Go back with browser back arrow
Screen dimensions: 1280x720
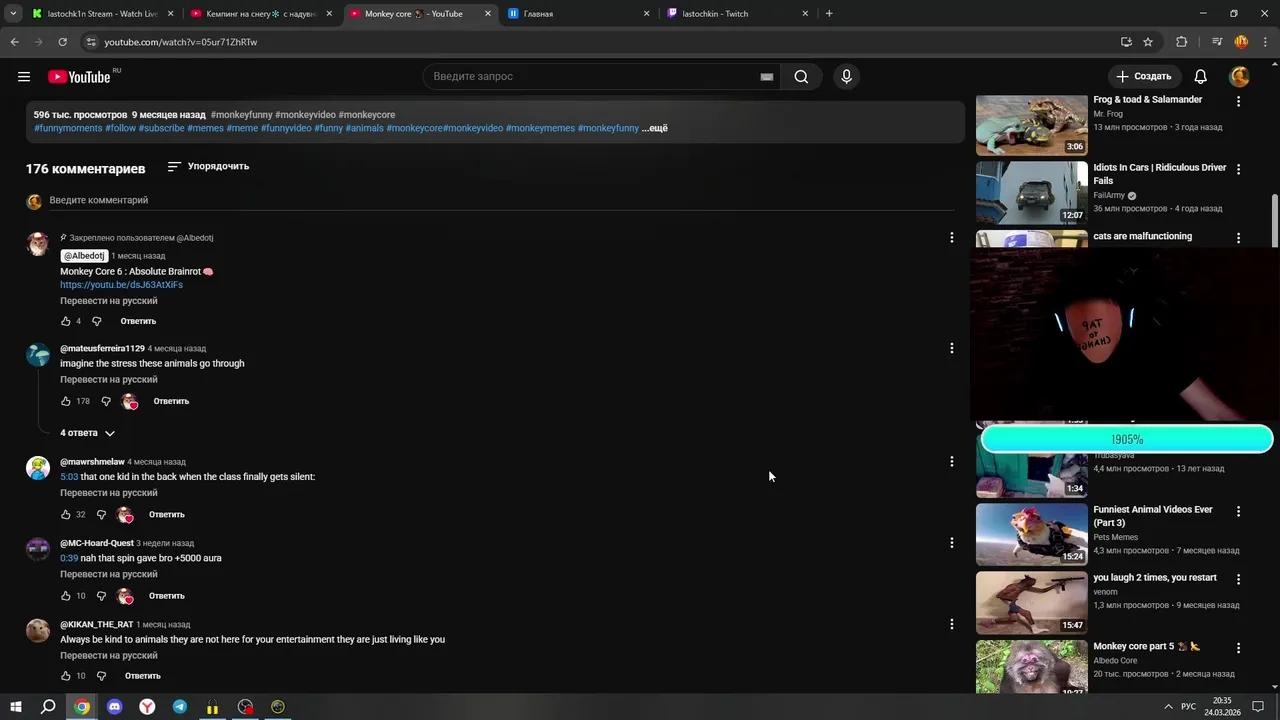pos(14,42)
